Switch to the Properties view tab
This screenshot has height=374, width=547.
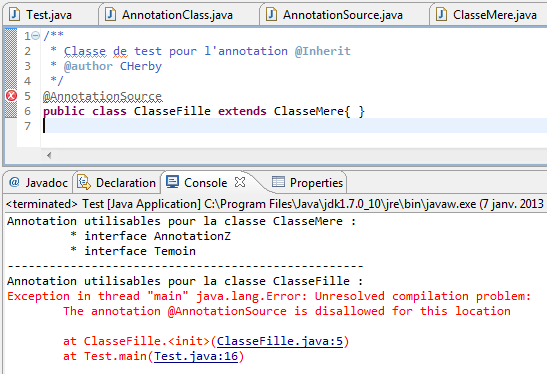tap(308, 182)
